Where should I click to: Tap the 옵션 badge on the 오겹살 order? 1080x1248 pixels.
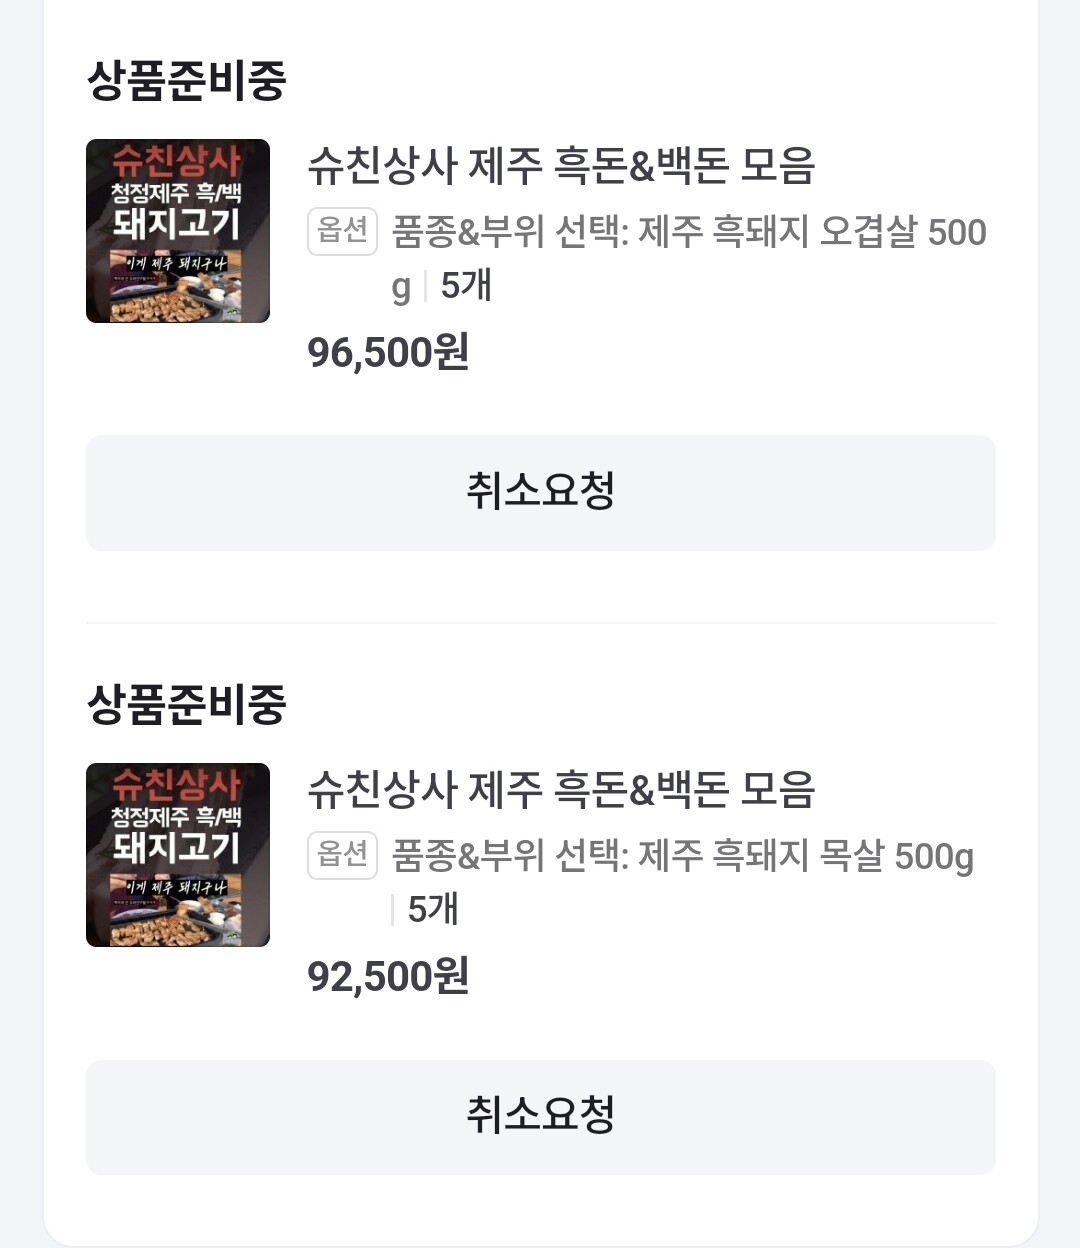[342, 232]
